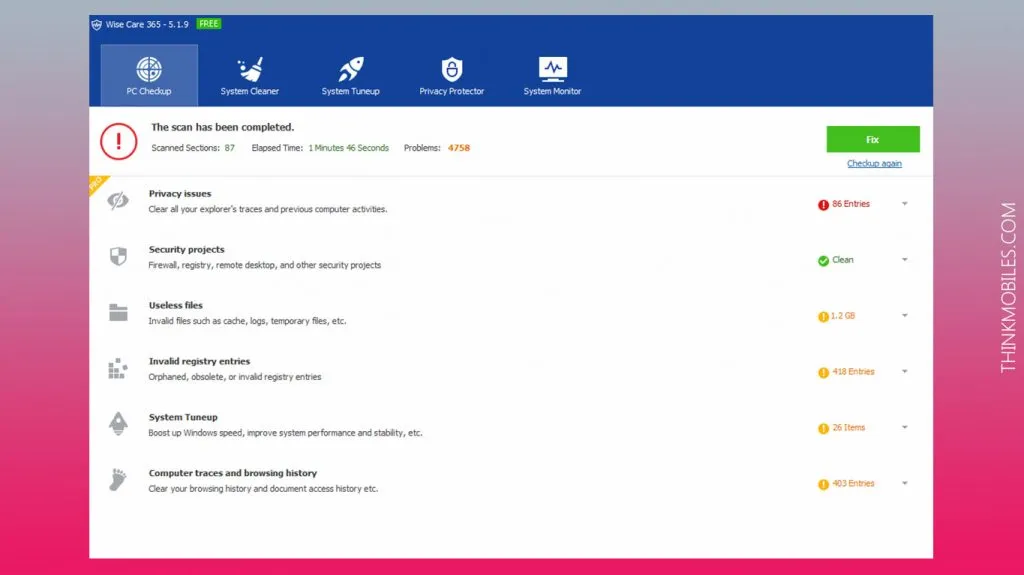The height and width of the screenshot is (575, 1024).
Task: Click the Privacy issues crossed-eye icon
Action: pos(118,201)
